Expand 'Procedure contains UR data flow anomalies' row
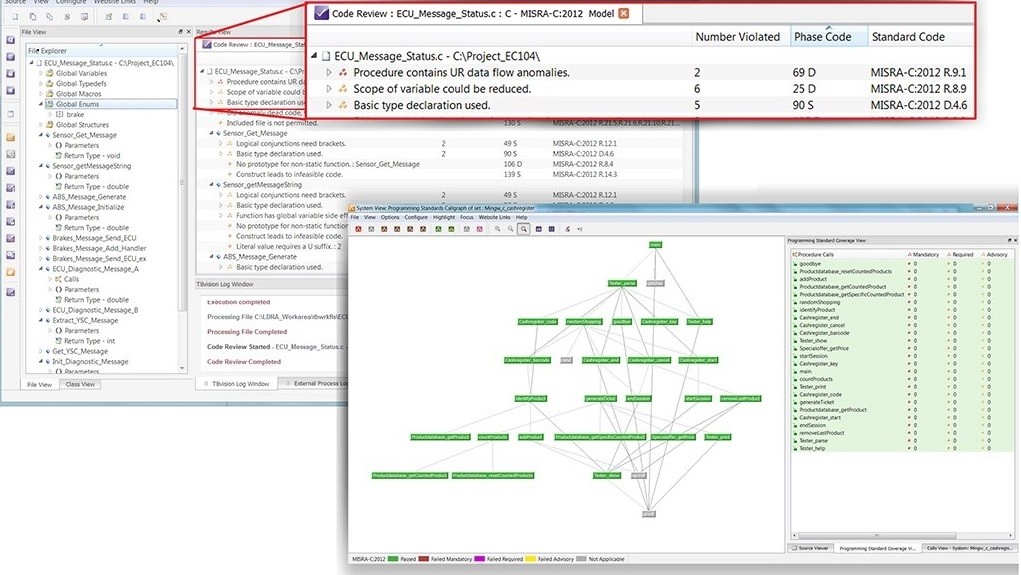The image size is (1021, 575). [330, 73]
